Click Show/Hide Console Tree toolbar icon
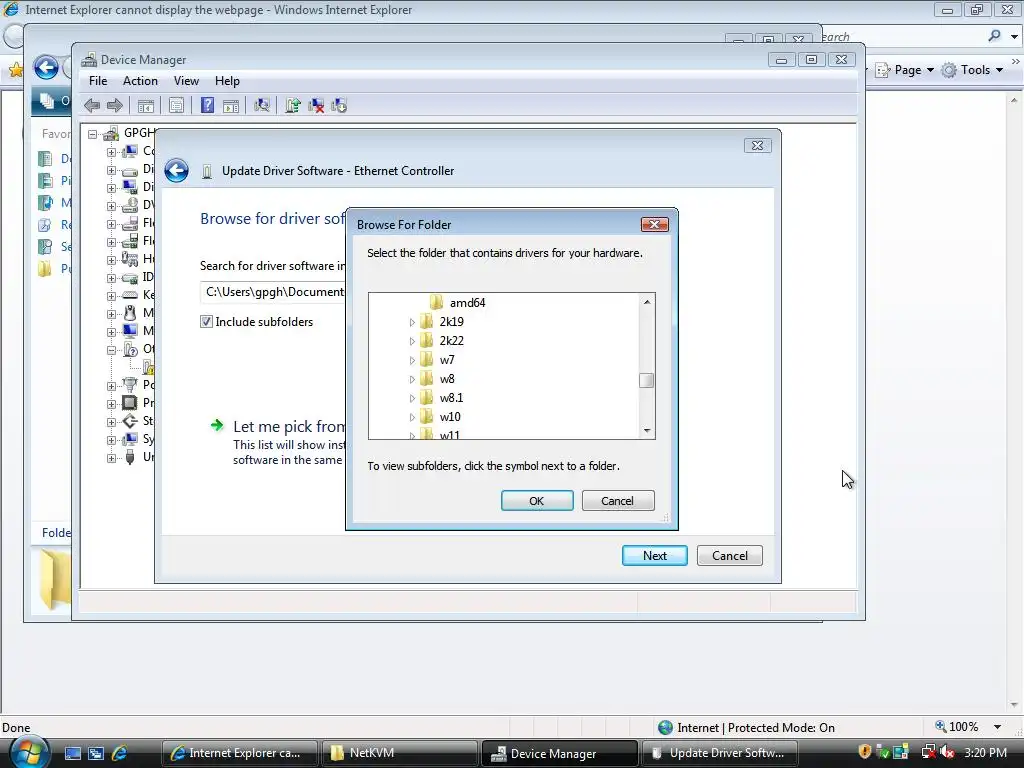 [146, 106]
